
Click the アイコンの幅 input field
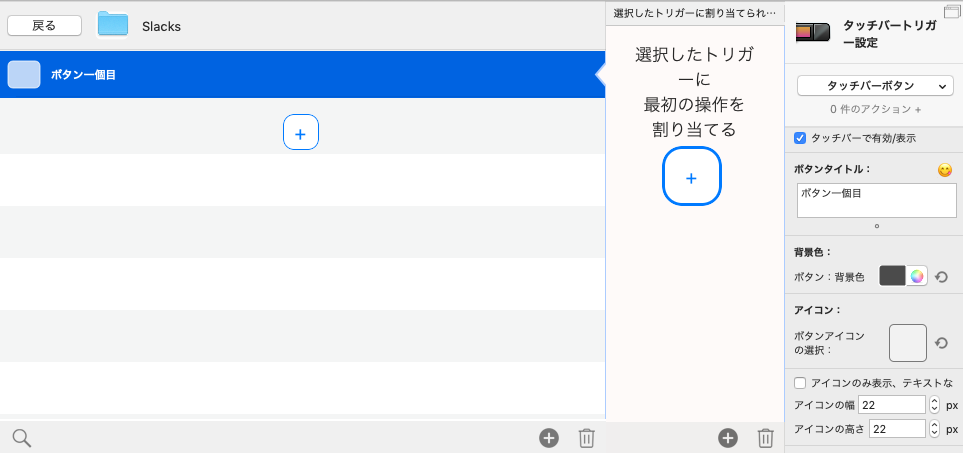(x=892, y=405)
